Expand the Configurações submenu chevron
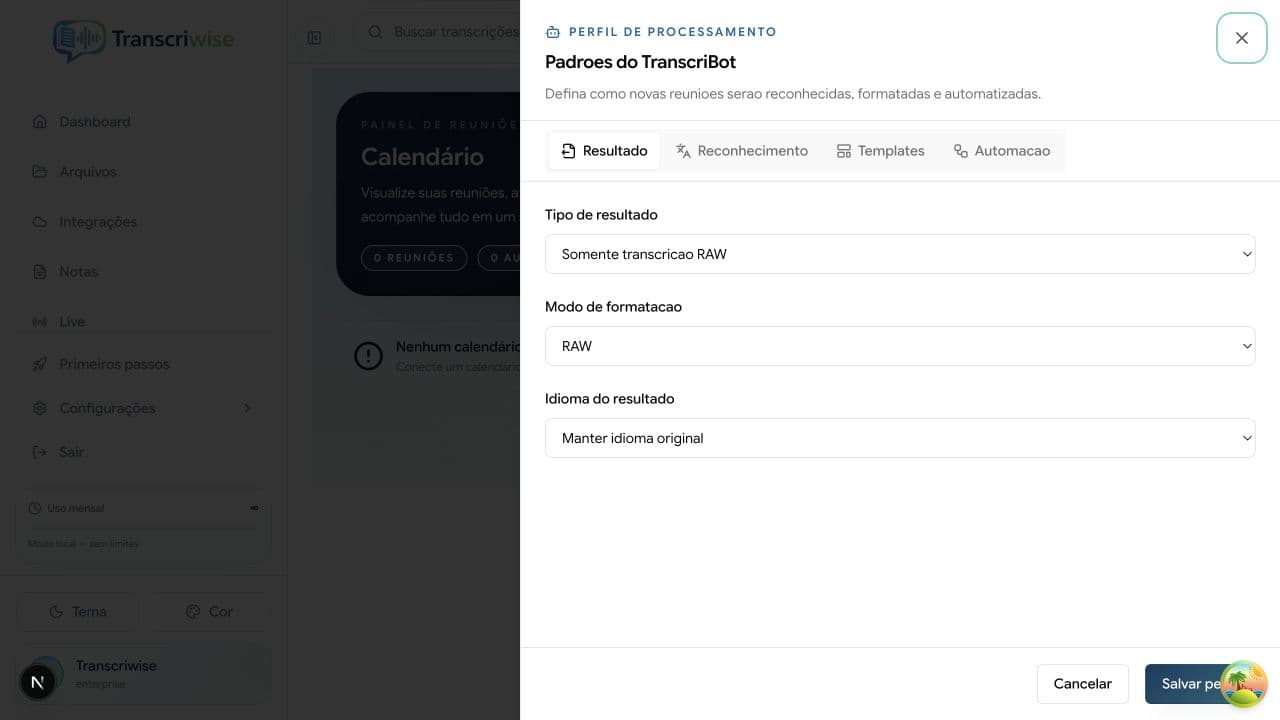1280x720 pixels. pos(247,408)
